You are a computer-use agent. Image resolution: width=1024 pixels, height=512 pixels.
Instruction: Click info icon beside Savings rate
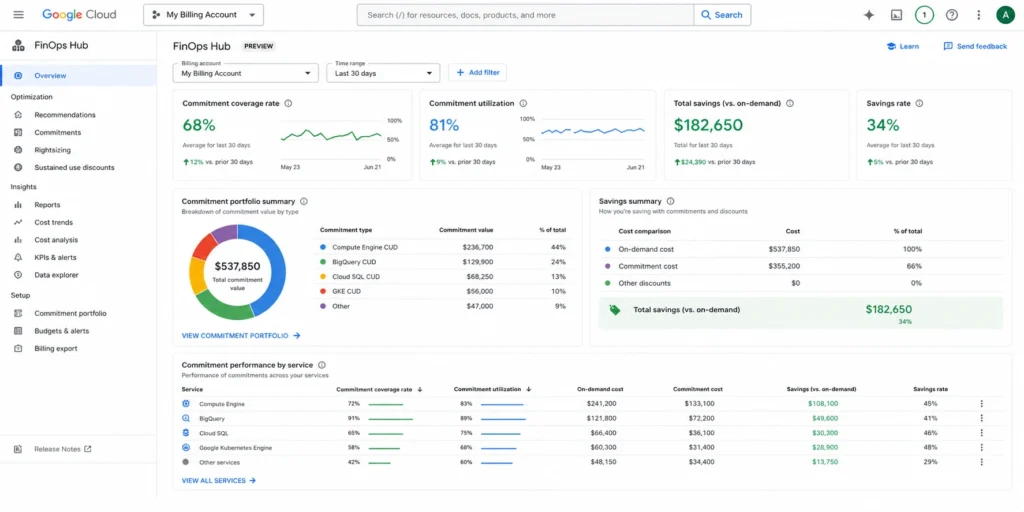pyautogui.click(x=919, y=103)
